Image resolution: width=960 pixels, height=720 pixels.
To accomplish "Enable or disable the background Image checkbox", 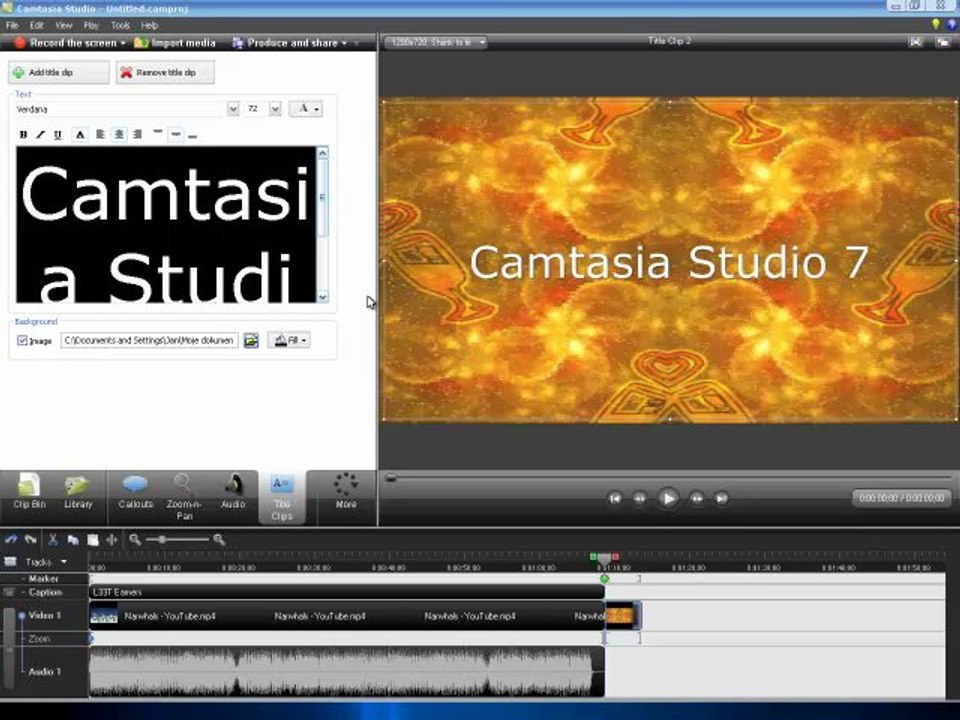I will pyautogui.click(x=23, y=340).
